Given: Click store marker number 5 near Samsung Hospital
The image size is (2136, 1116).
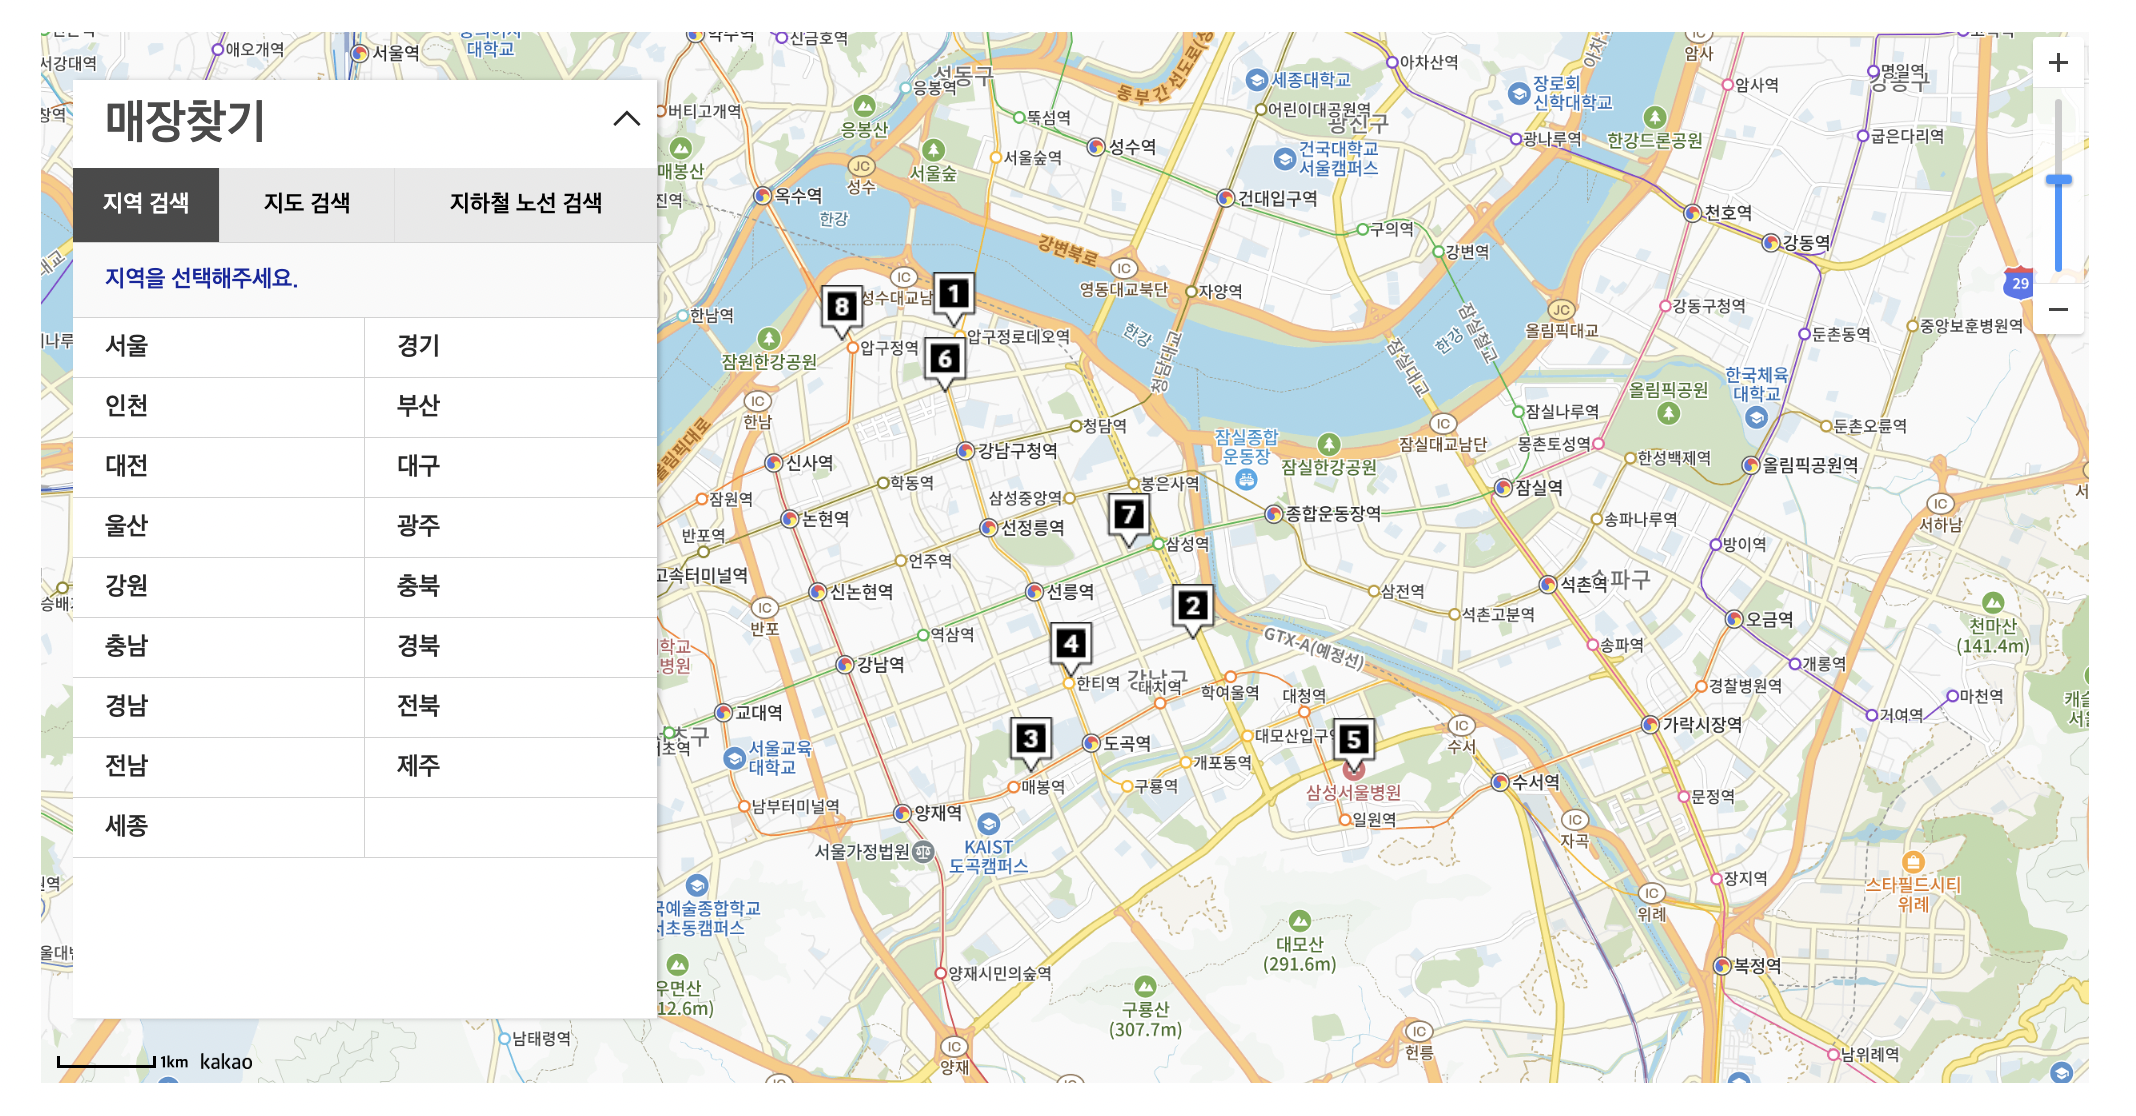Looking at the screenshot, I should tap(1353, 740).
